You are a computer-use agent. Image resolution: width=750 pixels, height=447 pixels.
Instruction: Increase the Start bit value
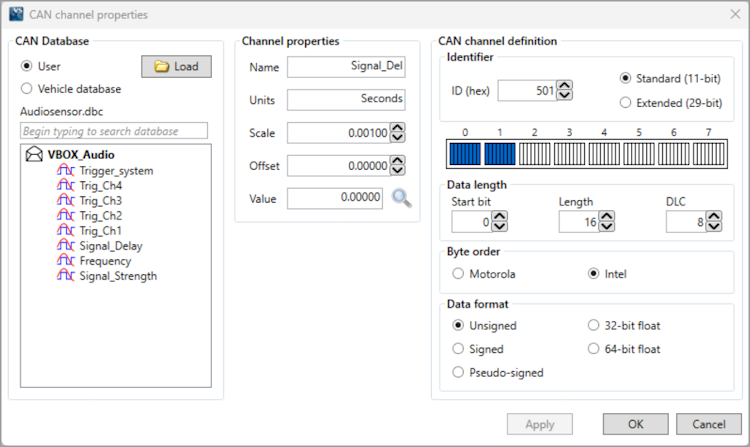pyautogui.click(x=500, y=217)
